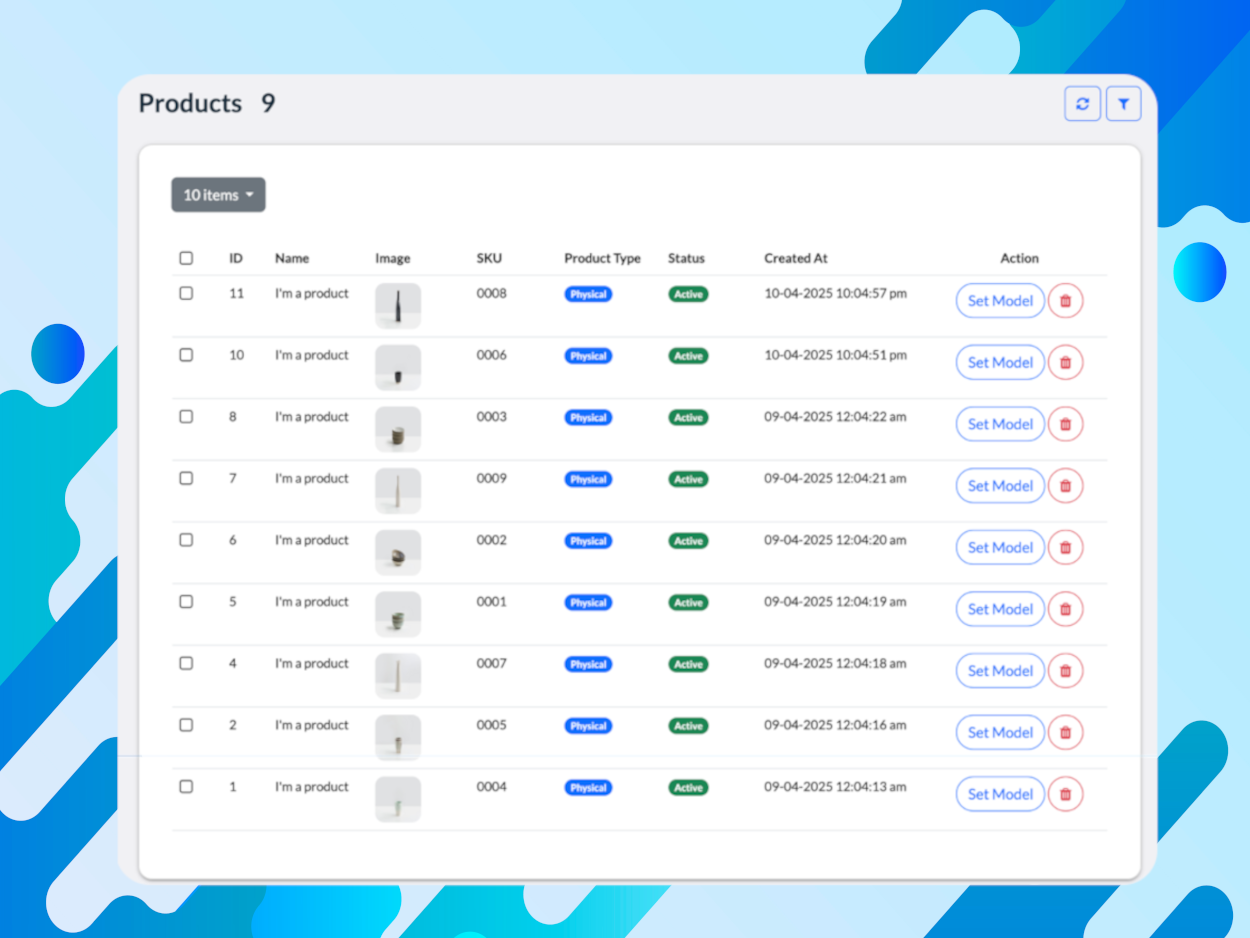This screenshot has width=1250, height=938.
Task: View product image thumbnail for SKU 0001
Action: (398, 614)
